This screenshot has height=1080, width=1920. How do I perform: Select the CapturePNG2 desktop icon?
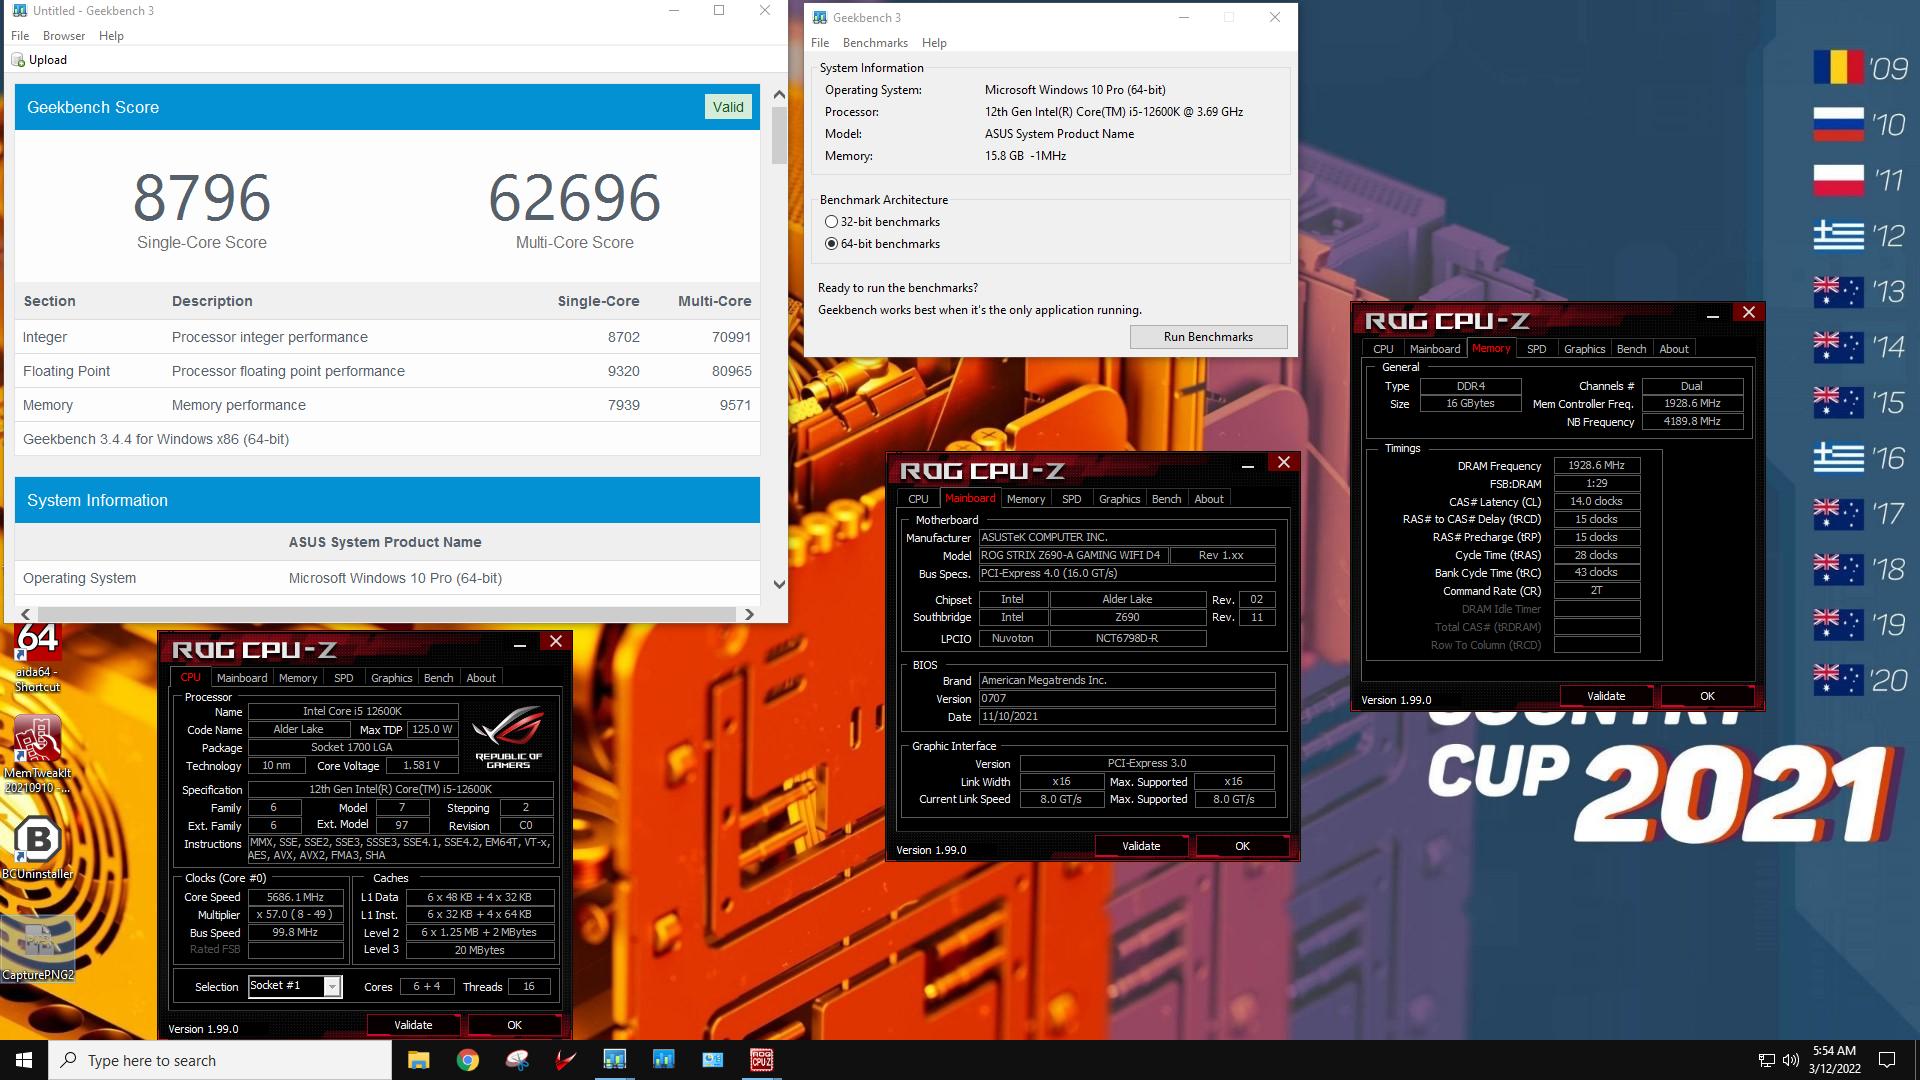[37, 949]
